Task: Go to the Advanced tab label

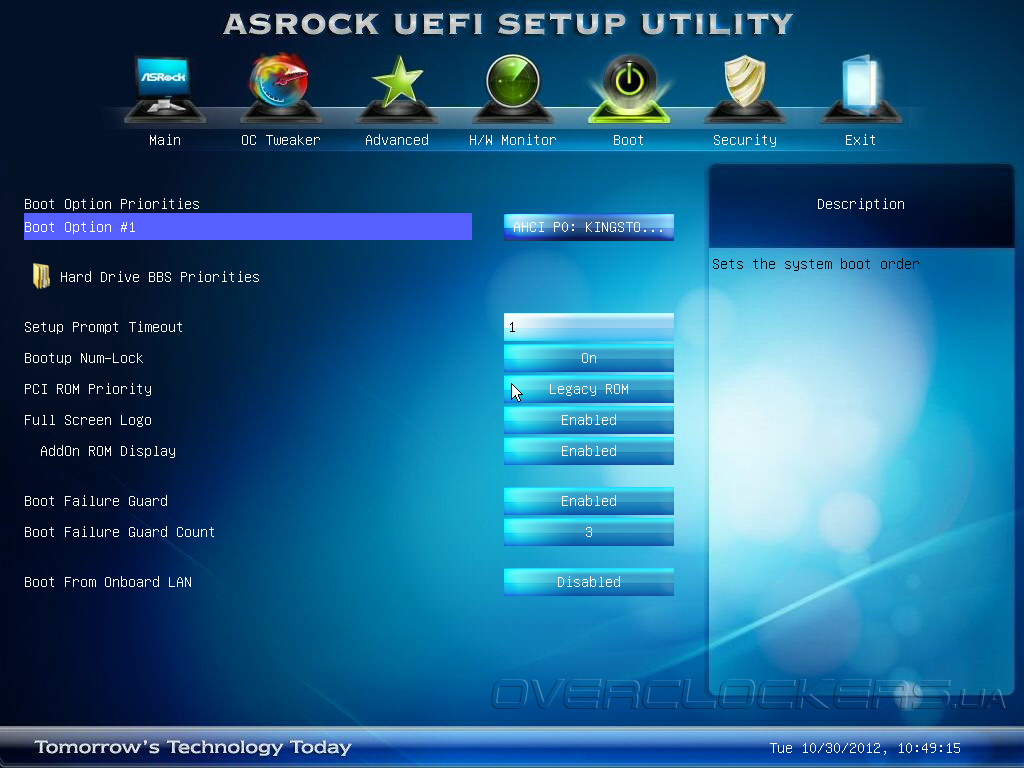Action: 397,140
